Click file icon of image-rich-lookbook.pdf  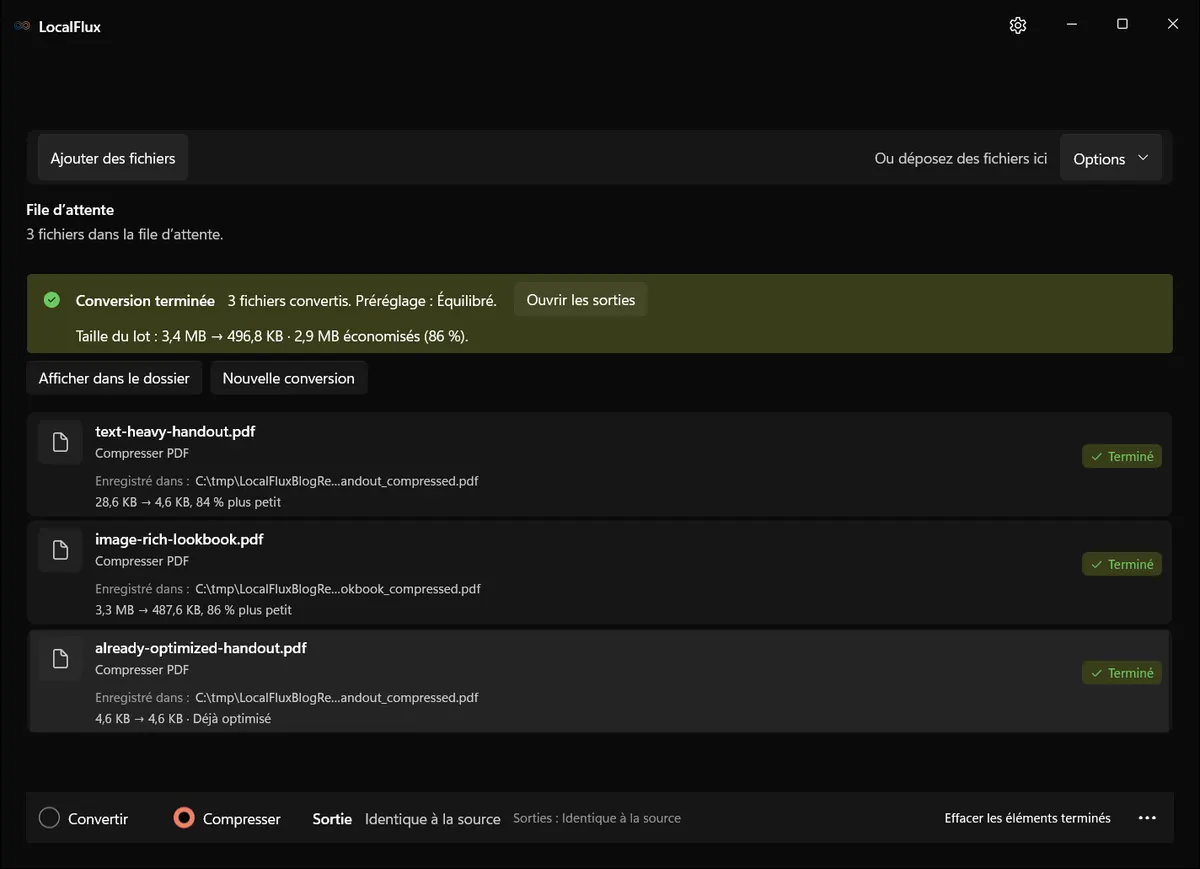60,550
